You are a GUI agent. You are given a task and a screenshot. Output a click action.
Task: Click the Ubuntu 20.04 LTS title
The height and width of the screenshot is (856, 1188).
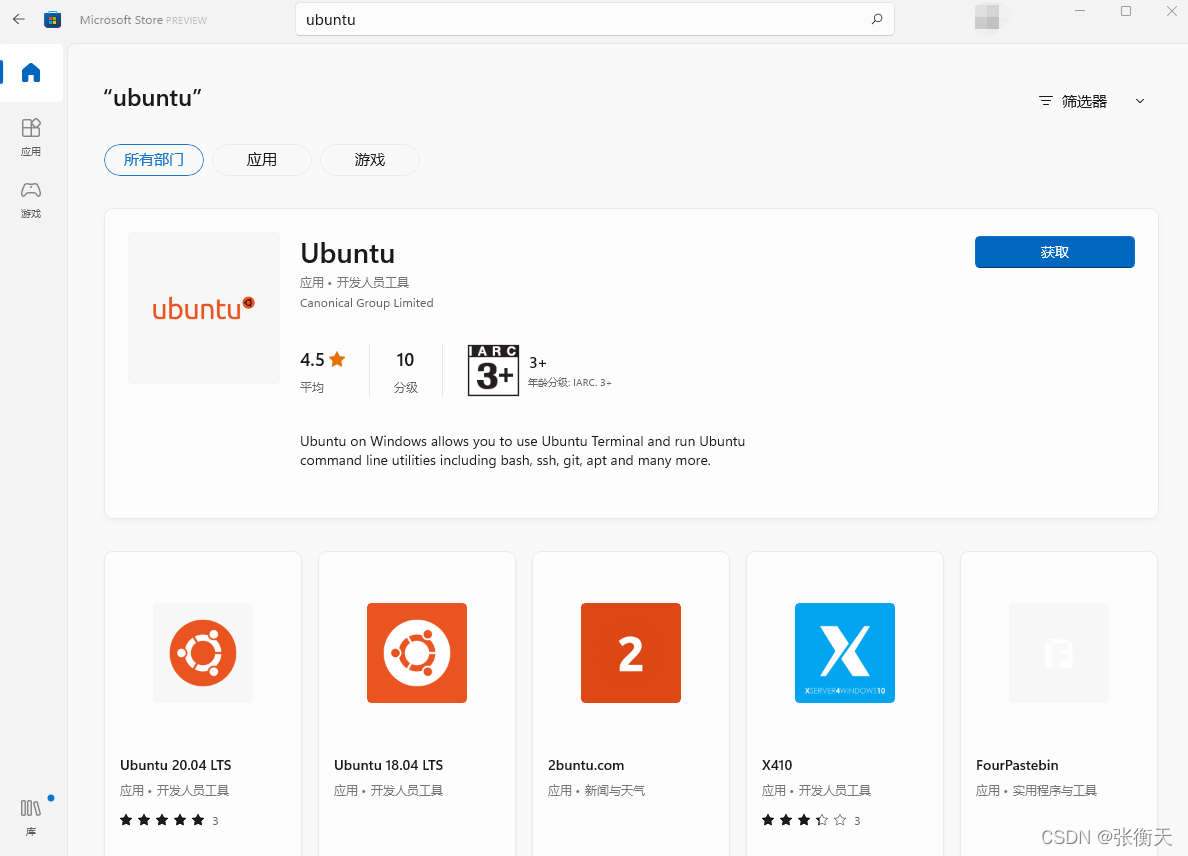[x=176, y=765]
